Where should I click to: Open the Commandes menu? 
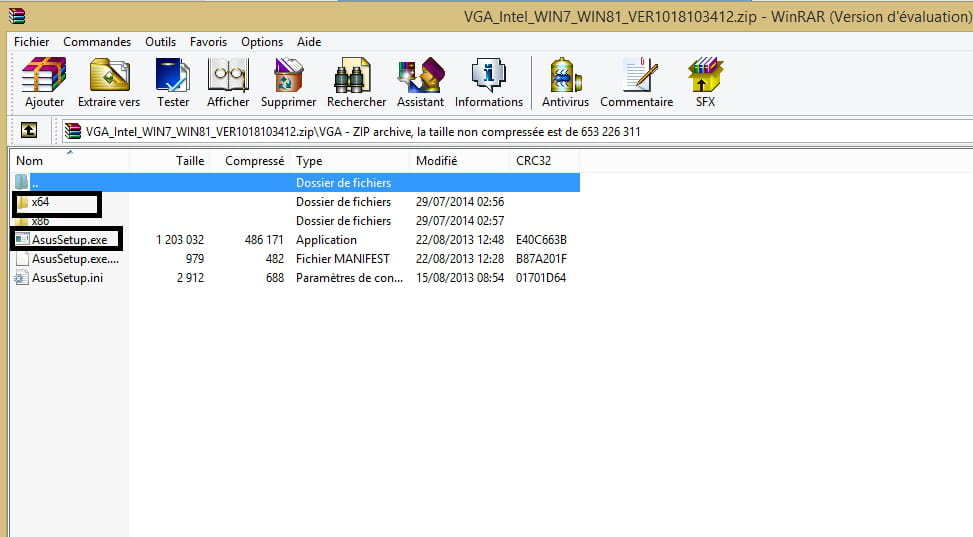click(x=97, y=42)
